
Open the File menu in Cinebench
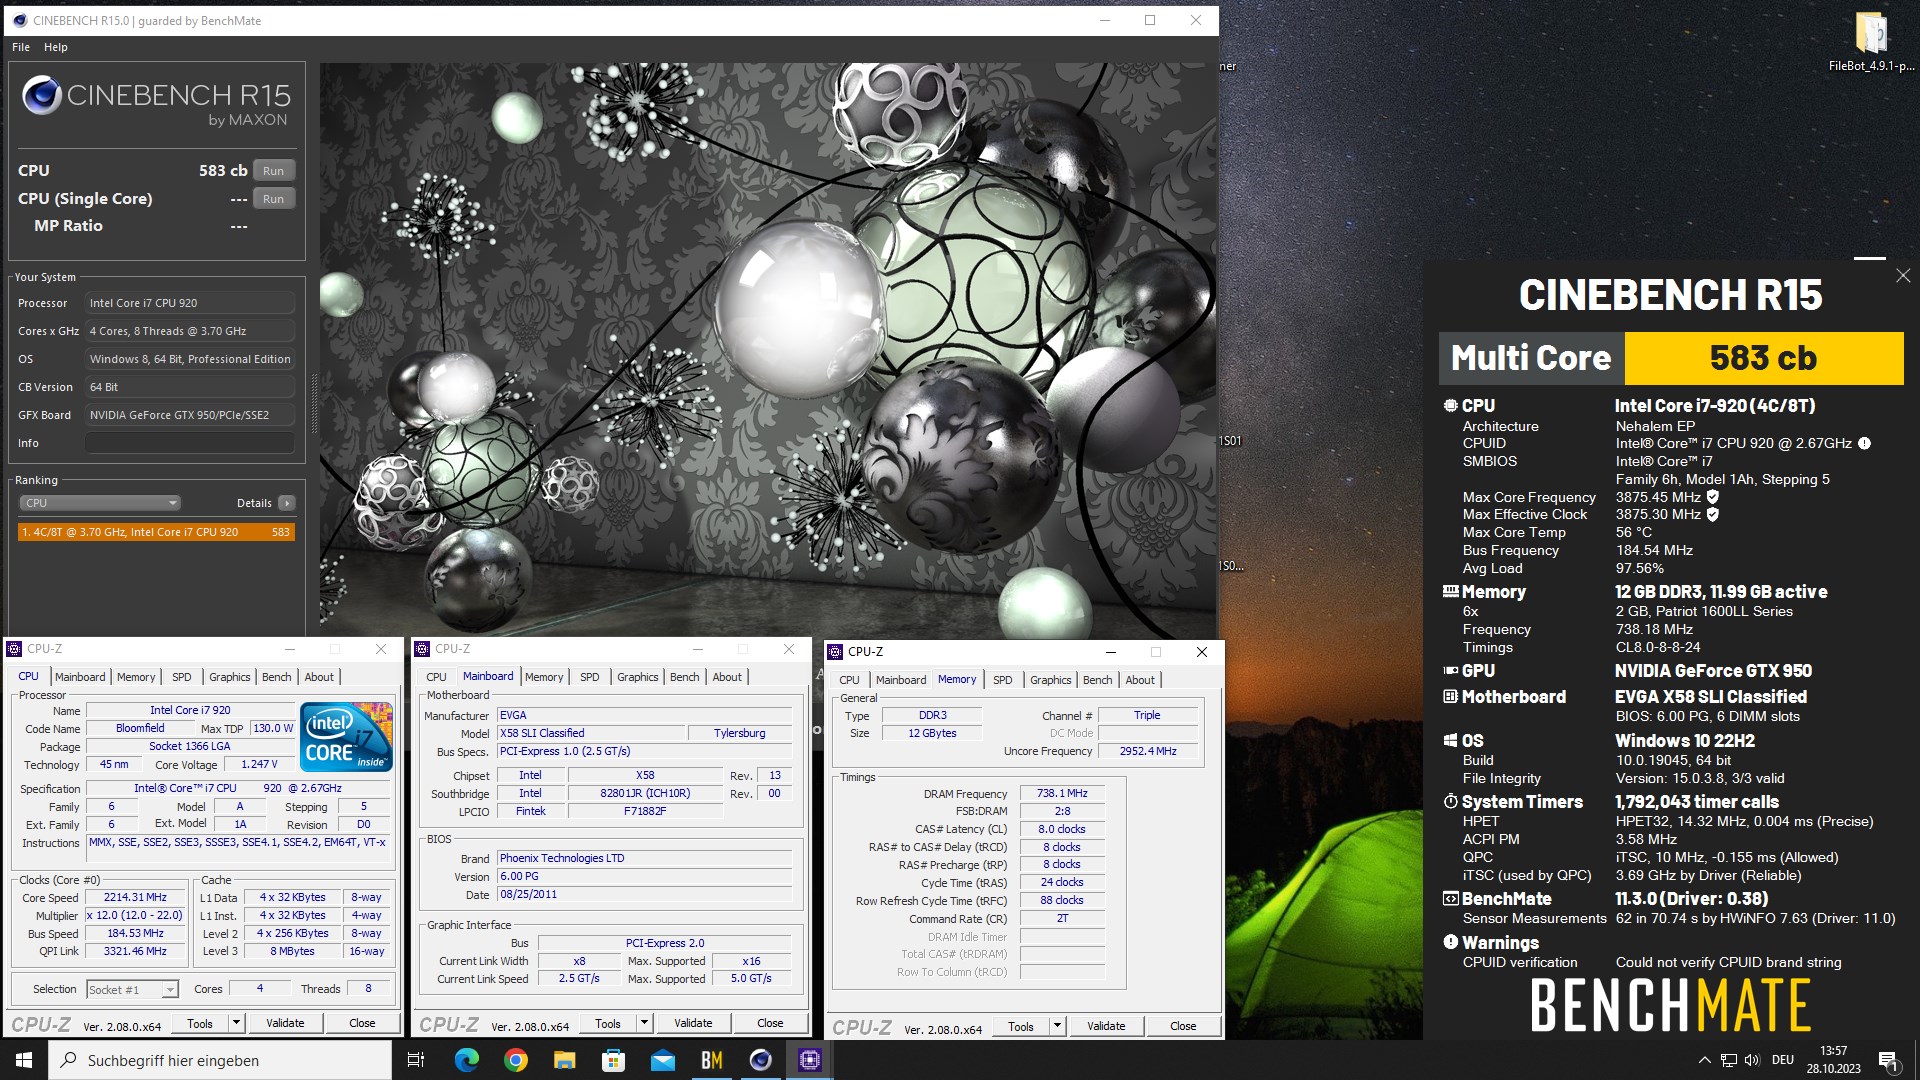(x=21, y=47)
